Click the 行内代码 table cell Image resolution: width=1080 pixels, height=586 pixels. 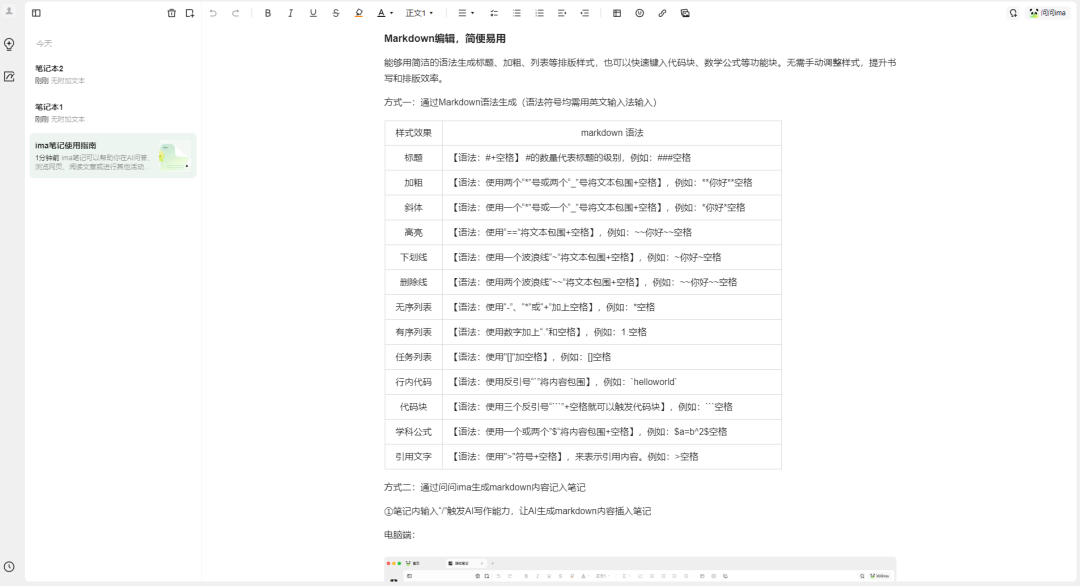[413, 382]
